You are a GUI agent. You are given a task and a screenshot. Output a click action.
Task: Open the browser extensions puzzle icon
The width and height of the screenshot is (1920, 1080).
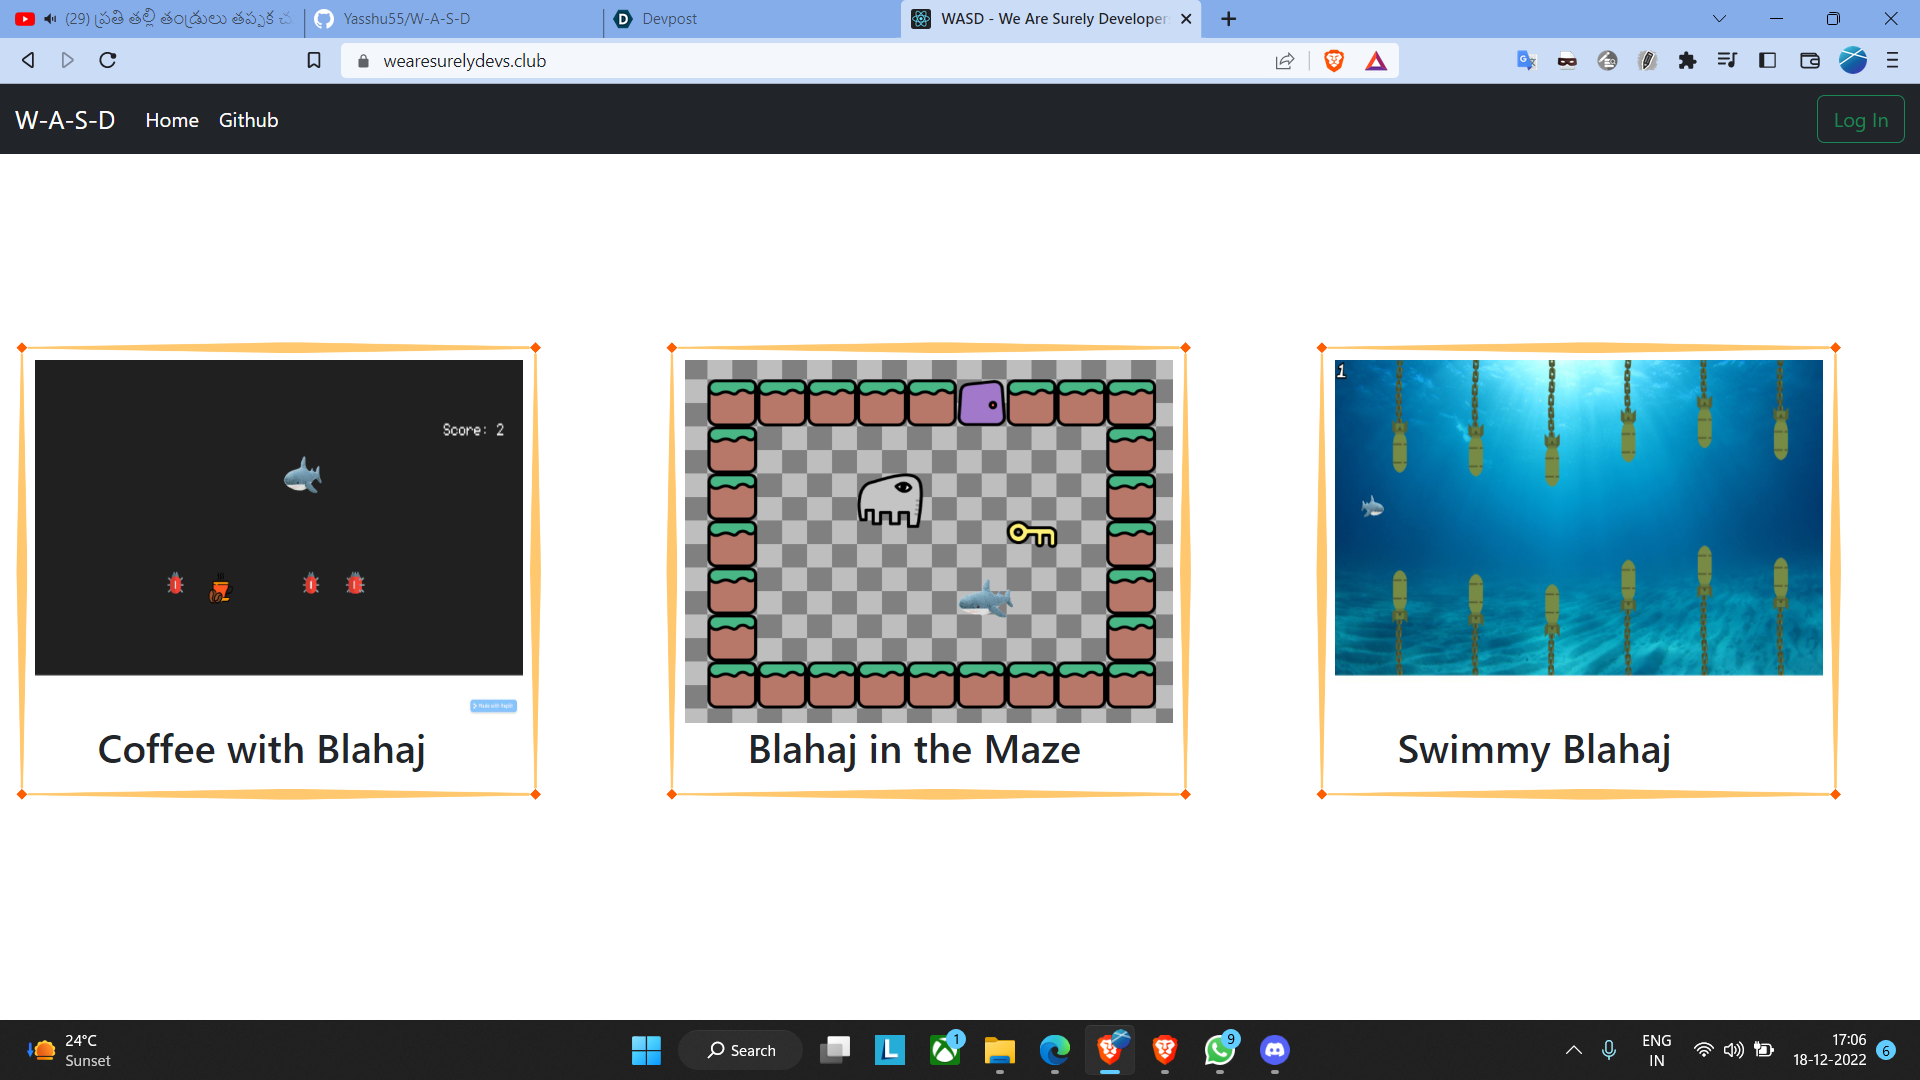[x=1687, y=61]
